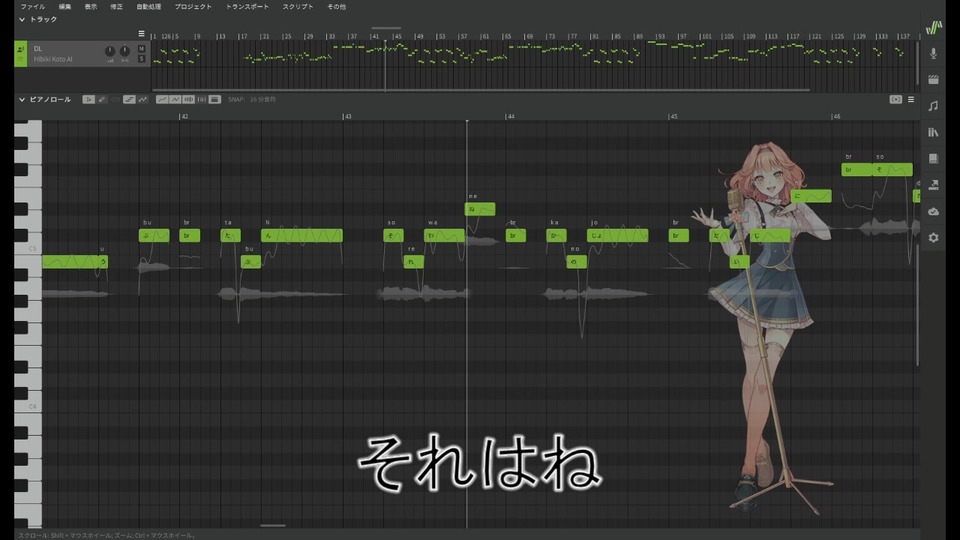960x540 pixels.
Task: Open the Library panel
Action: [x=934, y=132]
